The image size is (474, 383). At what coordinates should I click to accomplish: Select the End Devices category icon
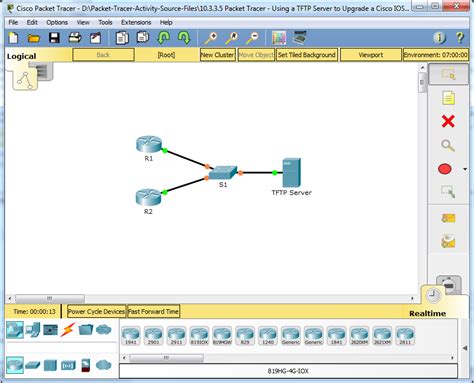33,330
